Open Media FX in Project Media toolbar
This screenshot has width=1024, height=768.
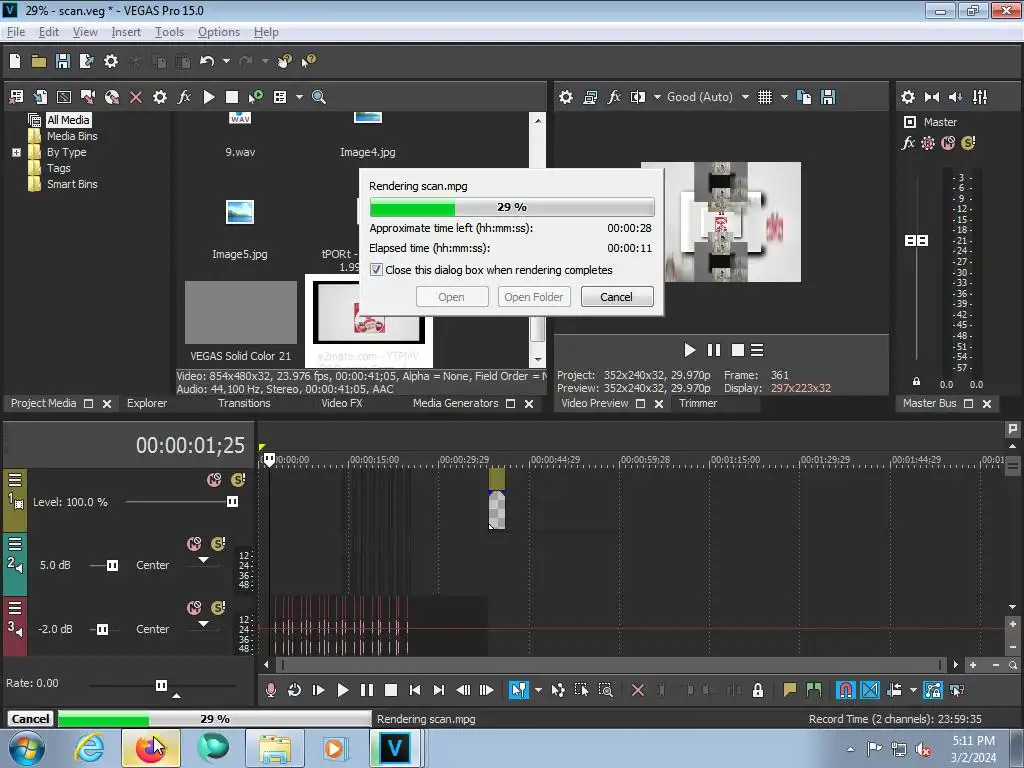click(x=184, y=97)
